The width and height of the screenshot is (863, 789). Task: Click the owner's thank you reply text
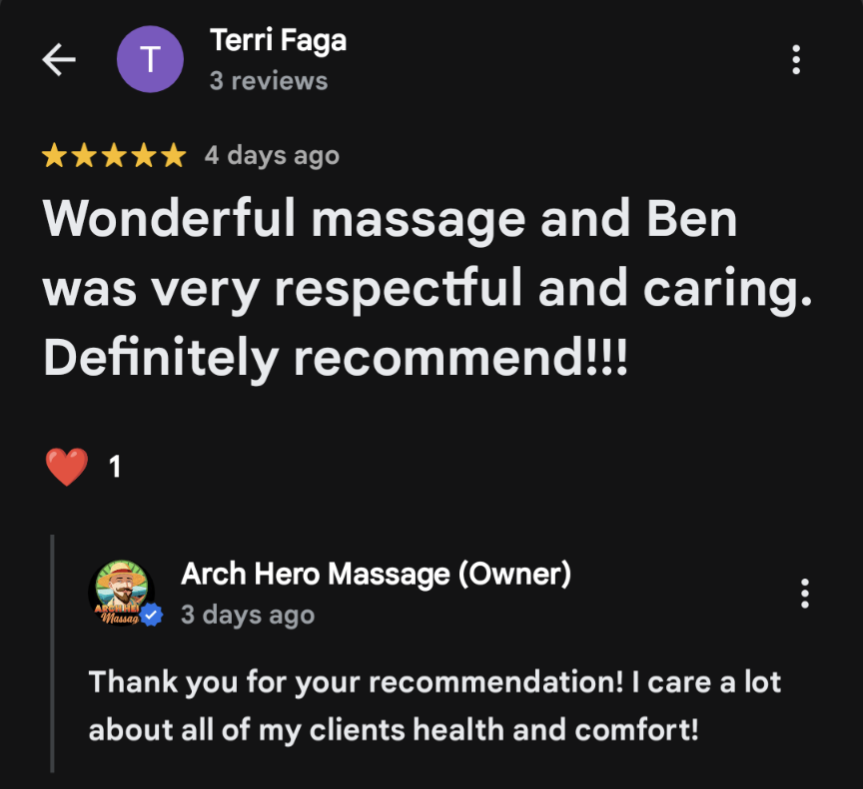[435, 706]
